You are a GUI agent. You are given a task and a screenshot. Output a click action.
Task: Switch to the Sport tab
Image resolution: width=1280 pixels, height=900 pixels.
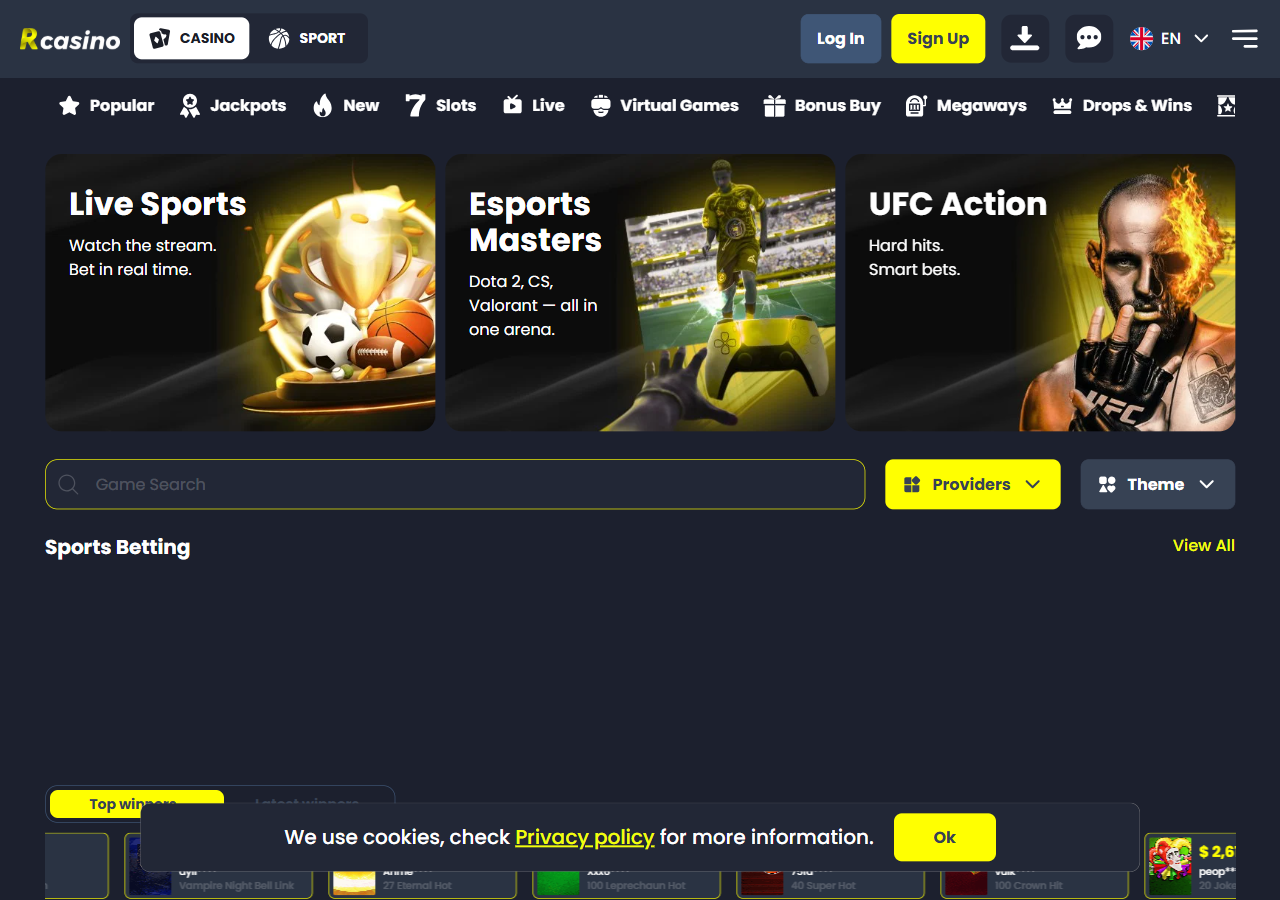pos(307,38)
